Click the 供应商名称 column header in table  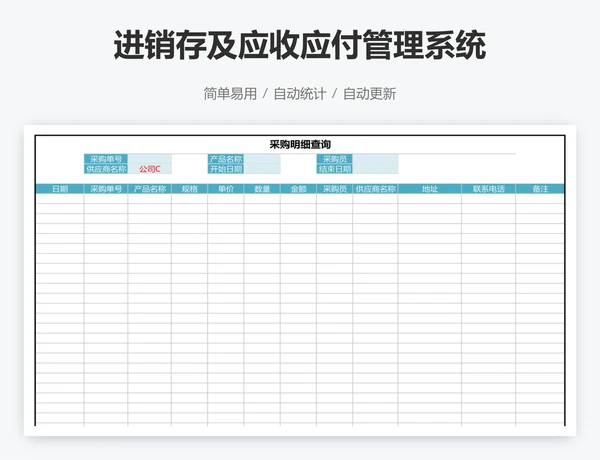(375, 188)
